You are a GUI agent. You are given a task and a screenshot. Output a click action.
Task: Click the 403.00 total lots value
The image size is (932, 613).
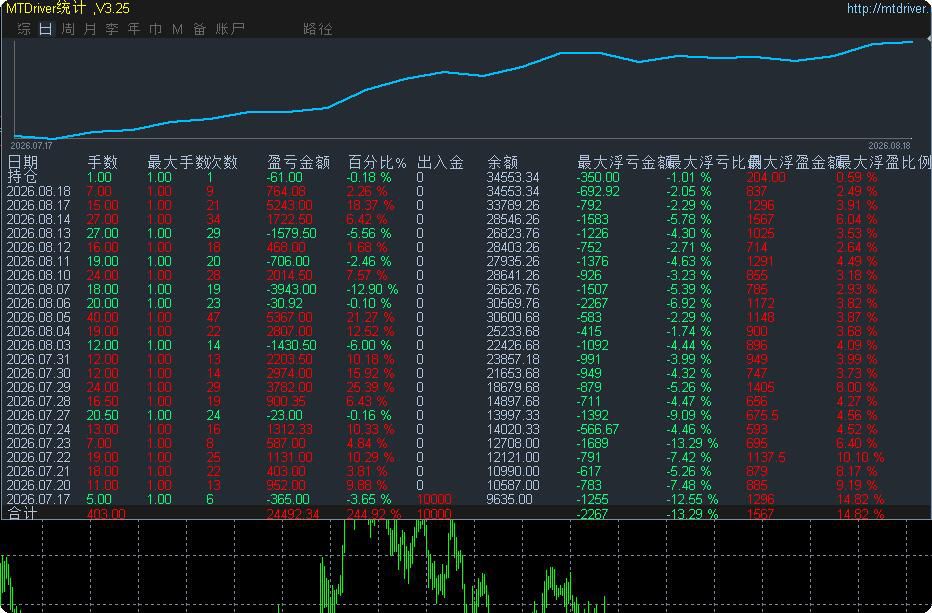pyautogui.click(x=106, y=513)
